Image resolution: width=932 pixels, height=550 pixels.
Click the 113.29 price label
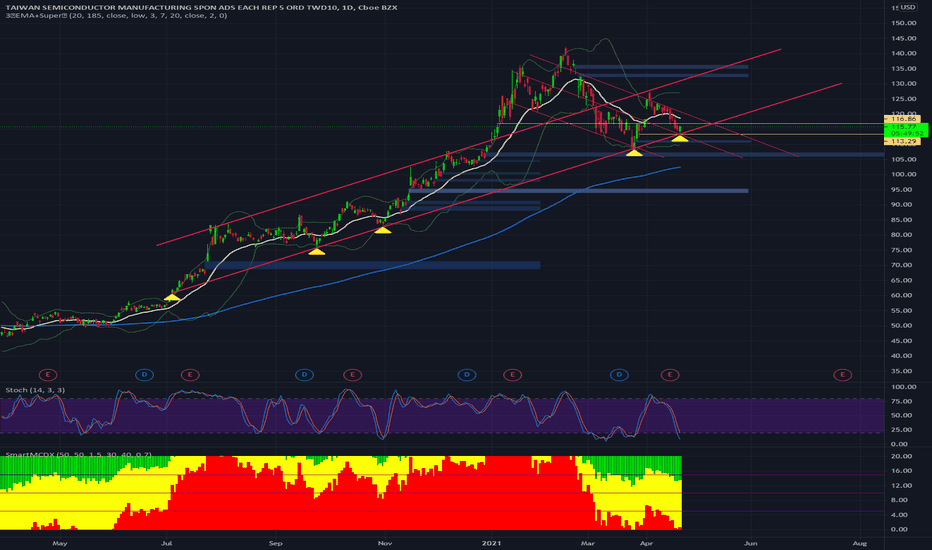(x=902, y=142)
